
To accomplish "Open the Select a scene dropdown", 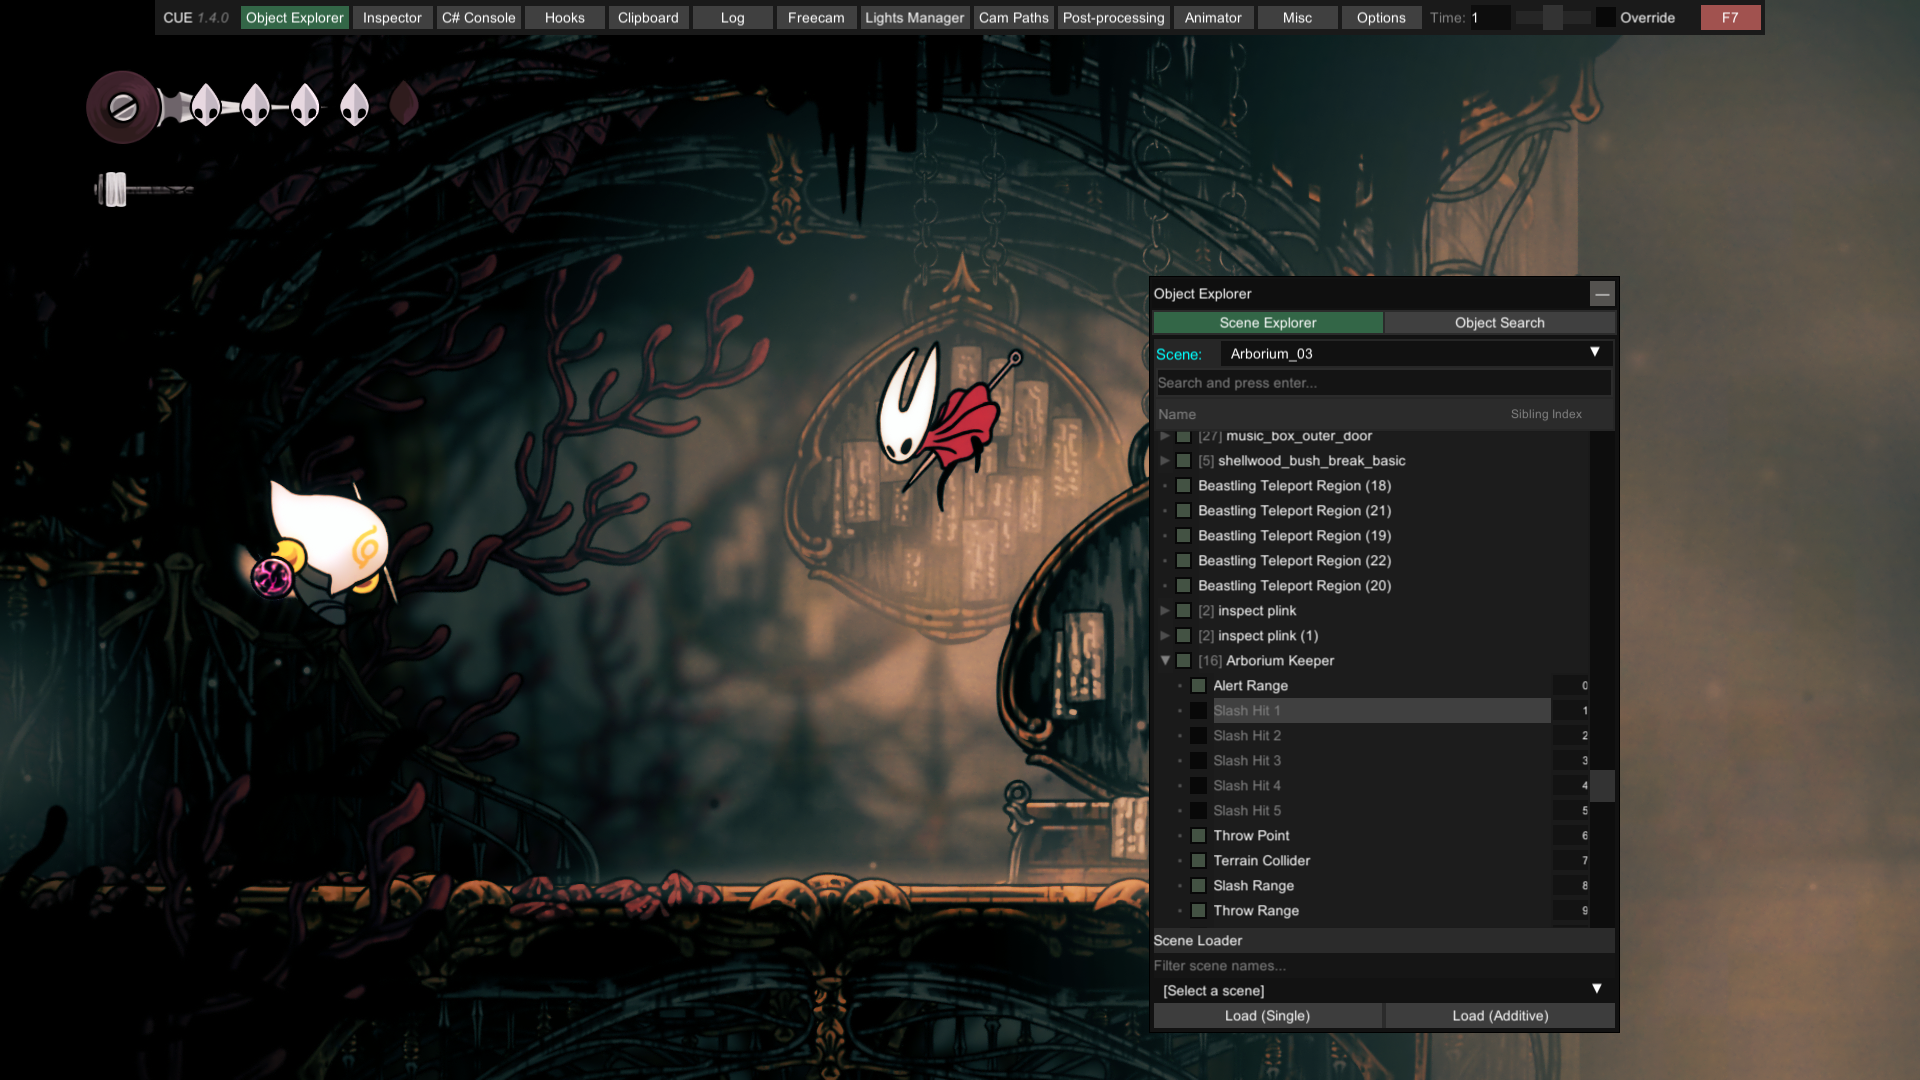I will click(1383, 990).
